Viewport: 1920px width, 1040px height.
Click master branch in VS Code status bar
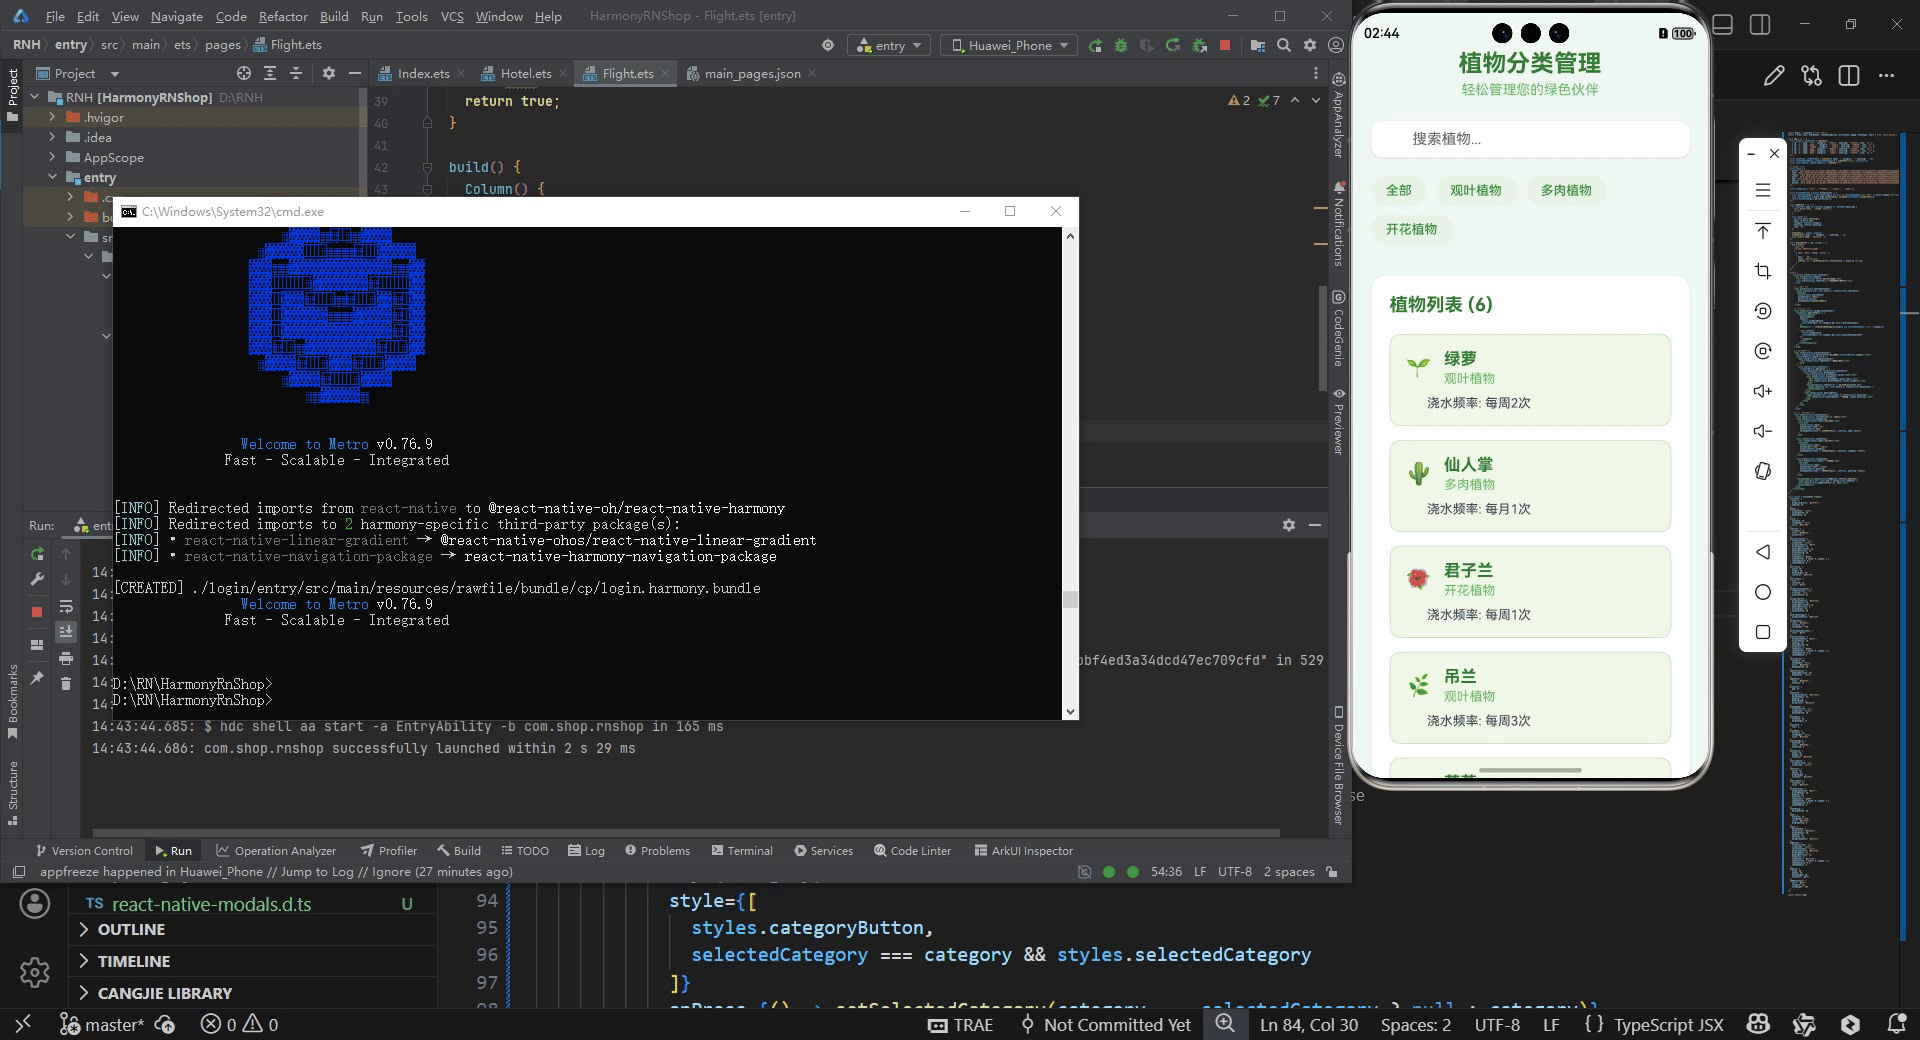coord(103,1025)
